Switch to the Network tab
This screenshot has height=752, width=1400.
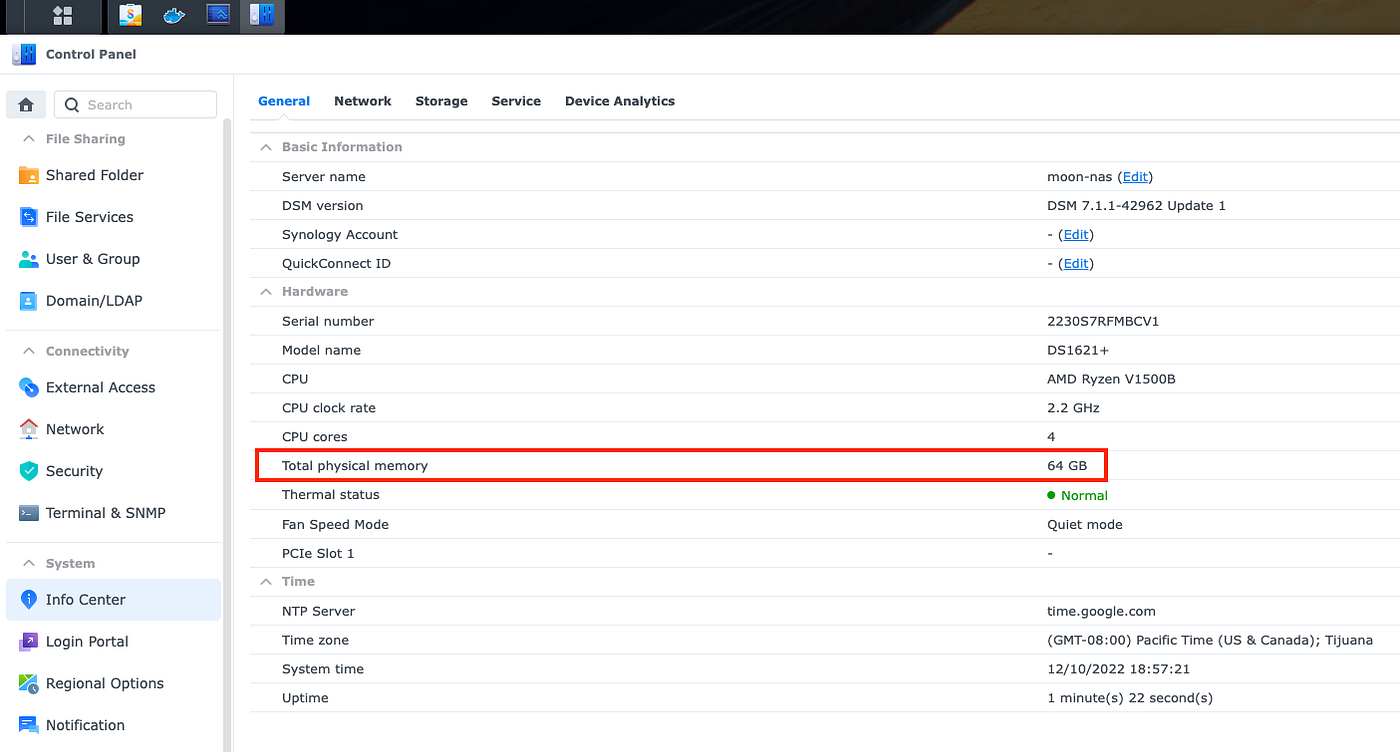(x=363, y=101)
